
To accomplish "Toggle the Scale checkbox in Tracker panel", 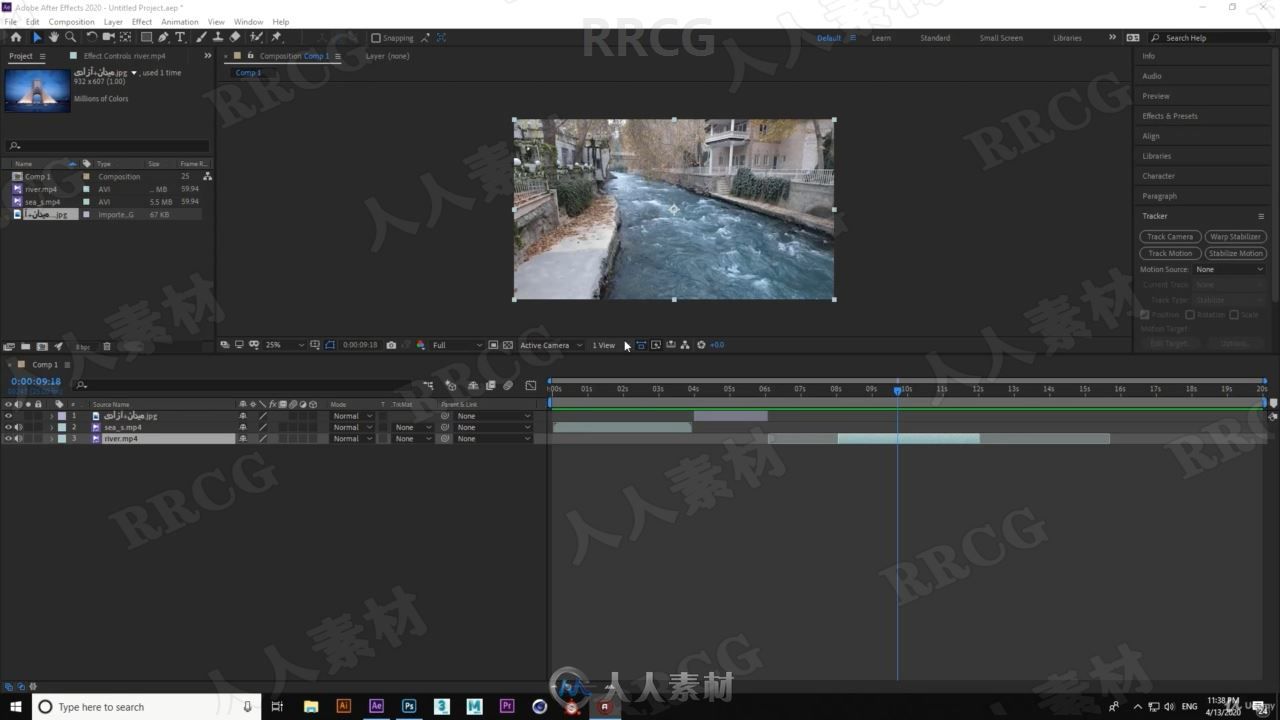I will [x=1234, y=315].
